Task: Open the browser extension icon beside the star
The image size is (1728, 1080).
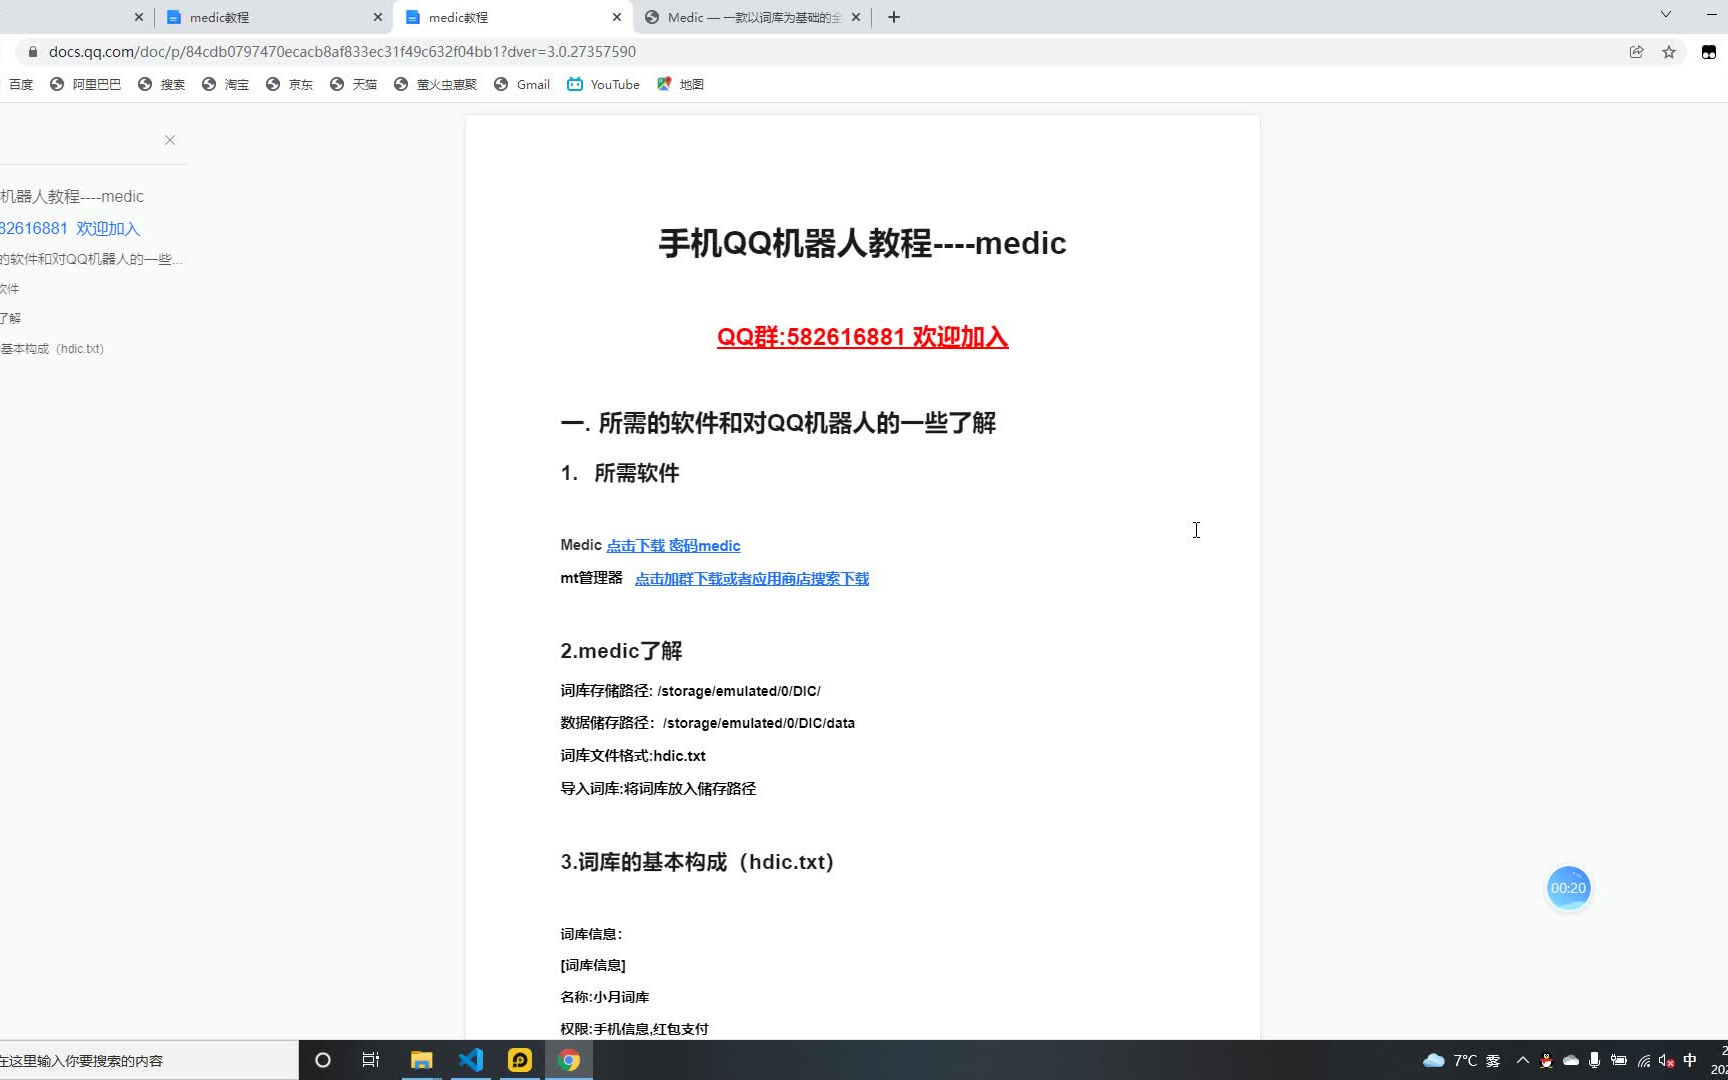Action: click(x=1709, y=52)
